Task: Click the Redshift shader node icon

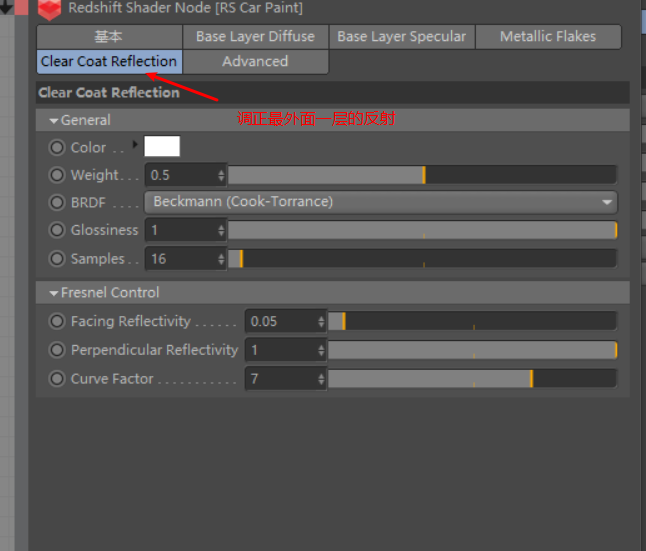Action: [49, 9]
